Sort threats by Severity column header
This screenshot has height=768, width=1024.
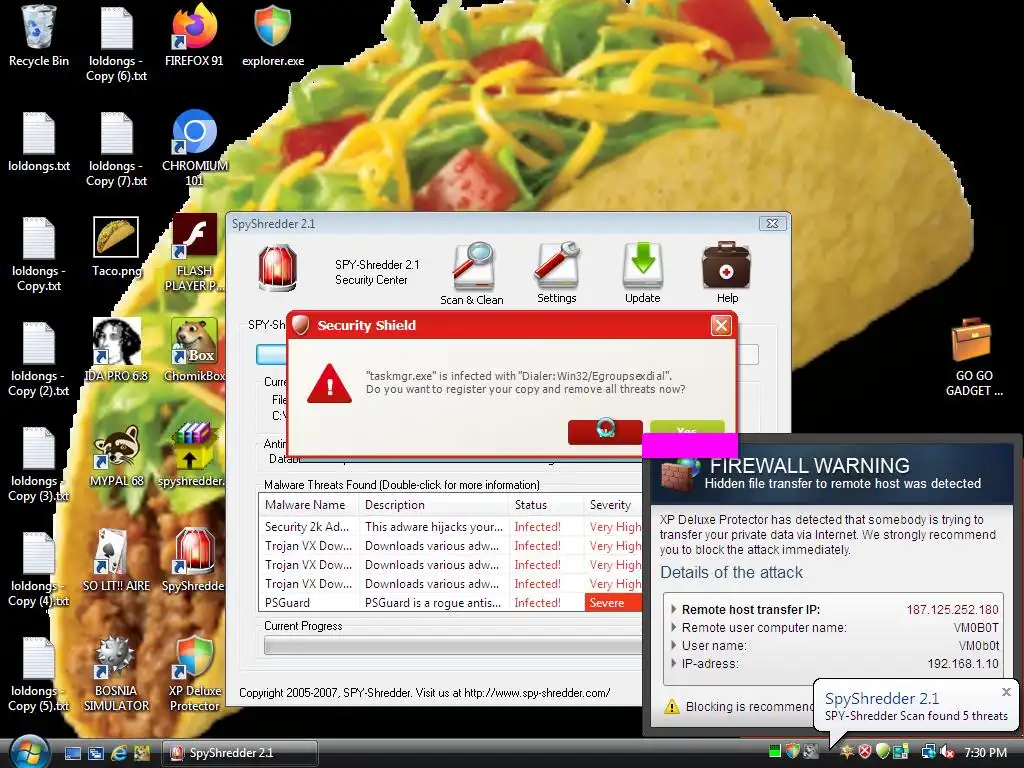tap(613, 505)
